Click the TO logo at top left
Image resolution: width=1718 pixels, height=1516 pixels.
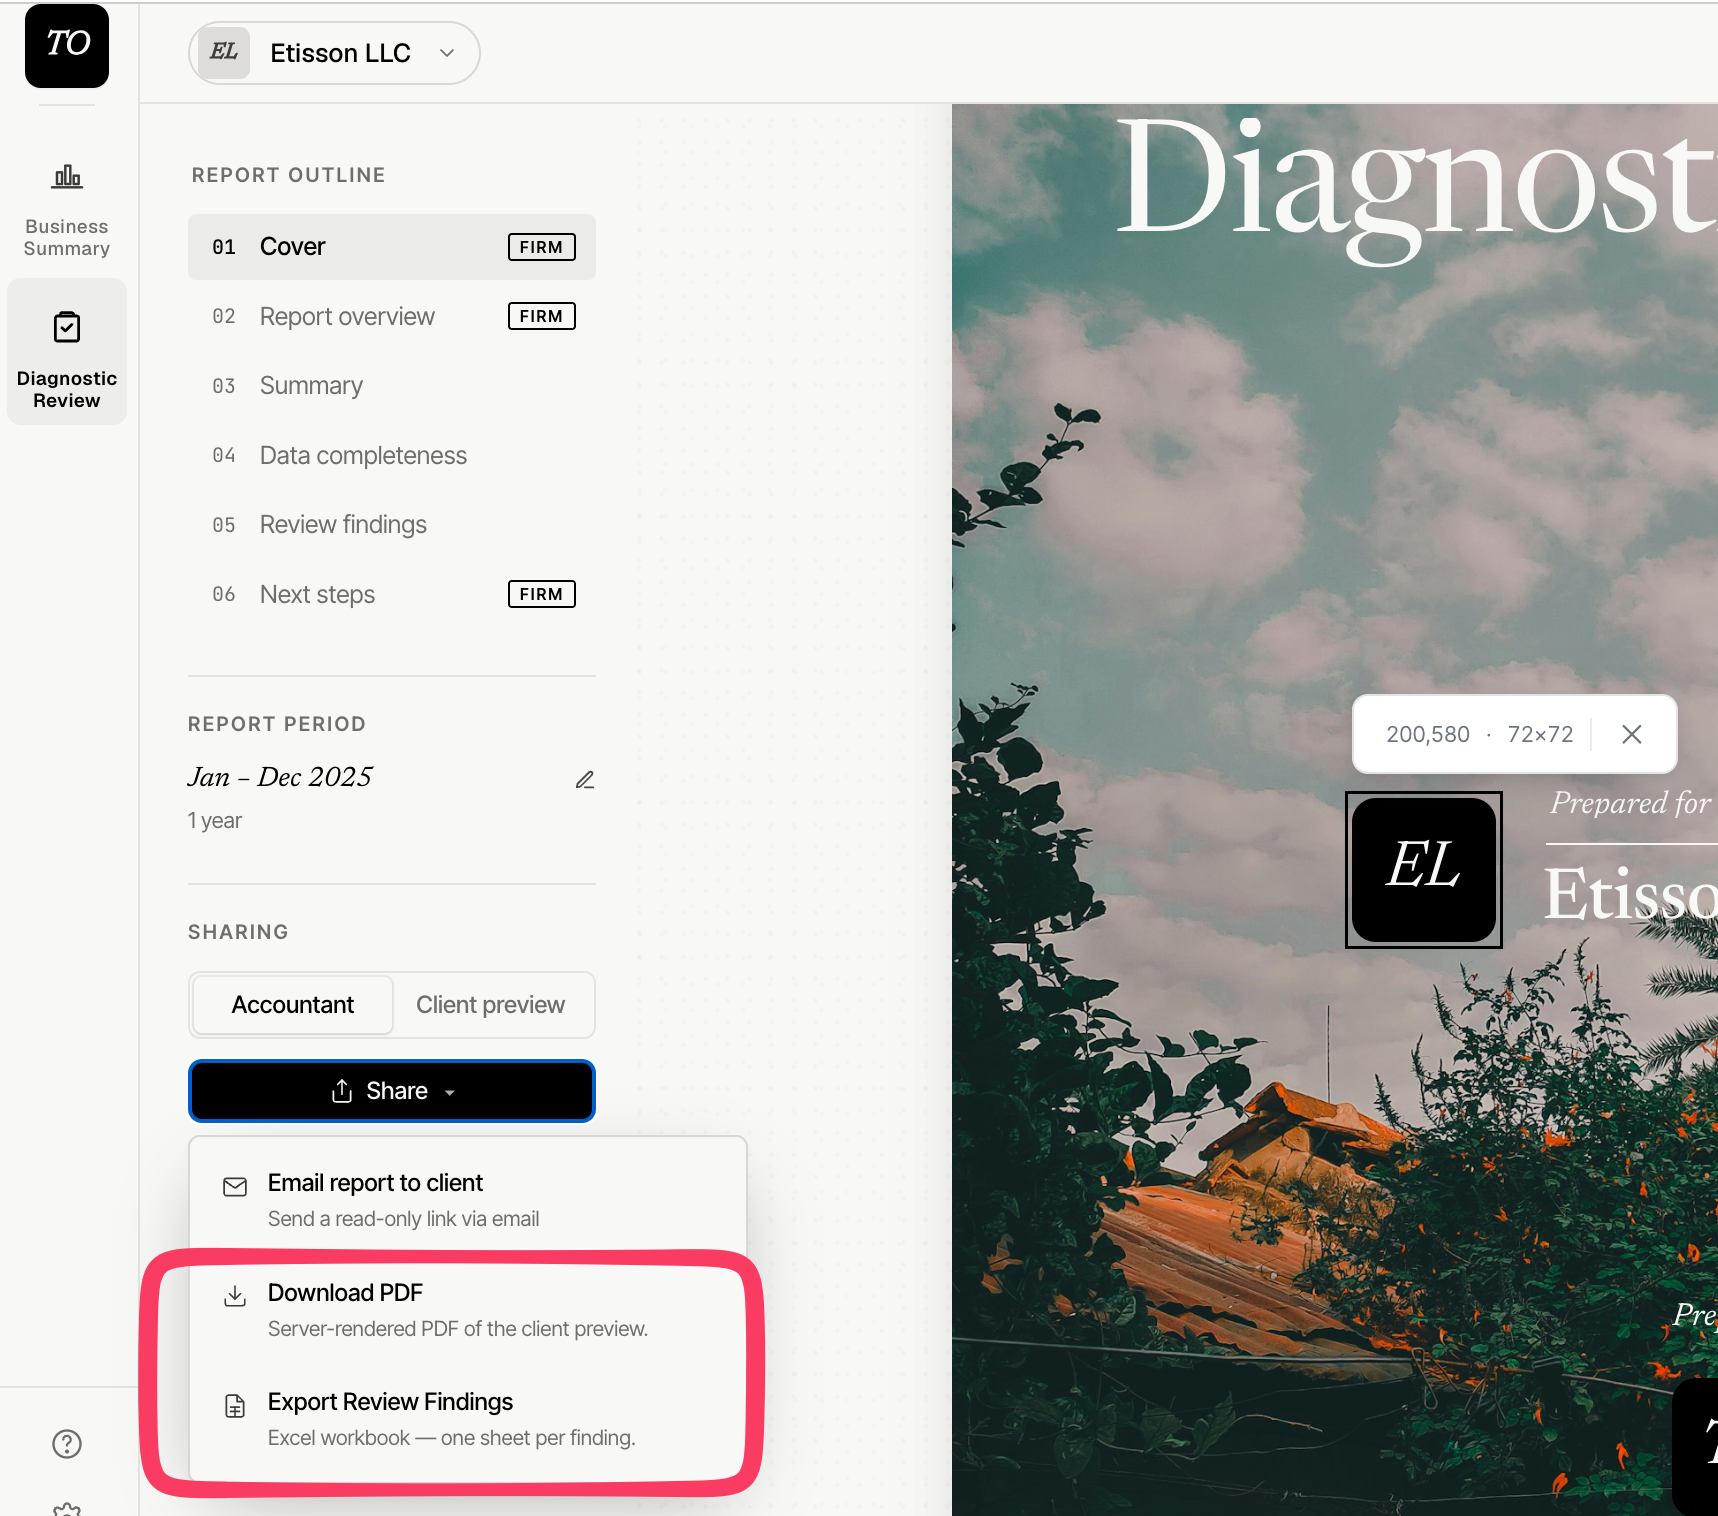coord(67,46)
